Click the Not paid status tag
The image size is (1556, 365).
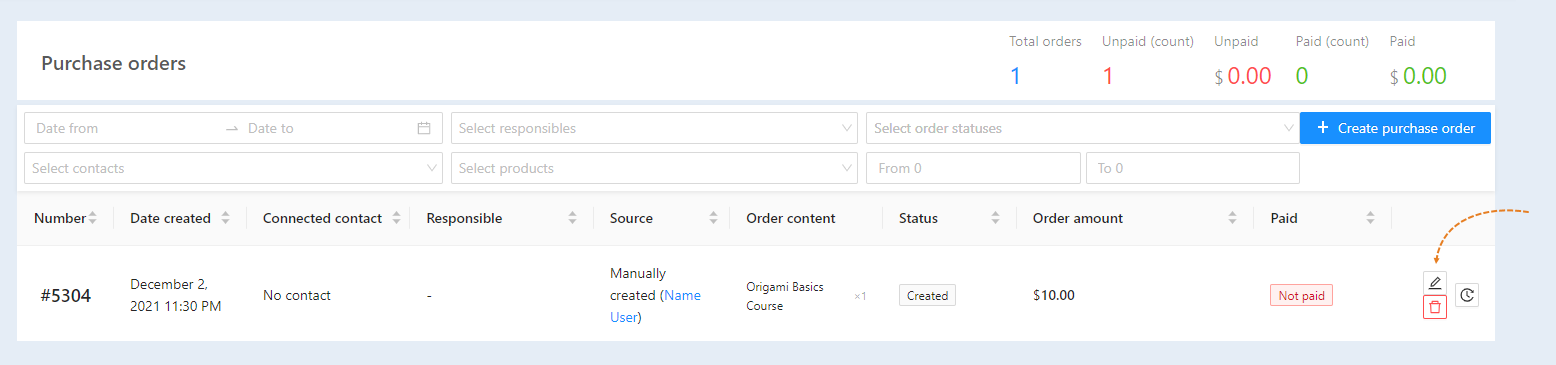click(x=1301, y=295)
